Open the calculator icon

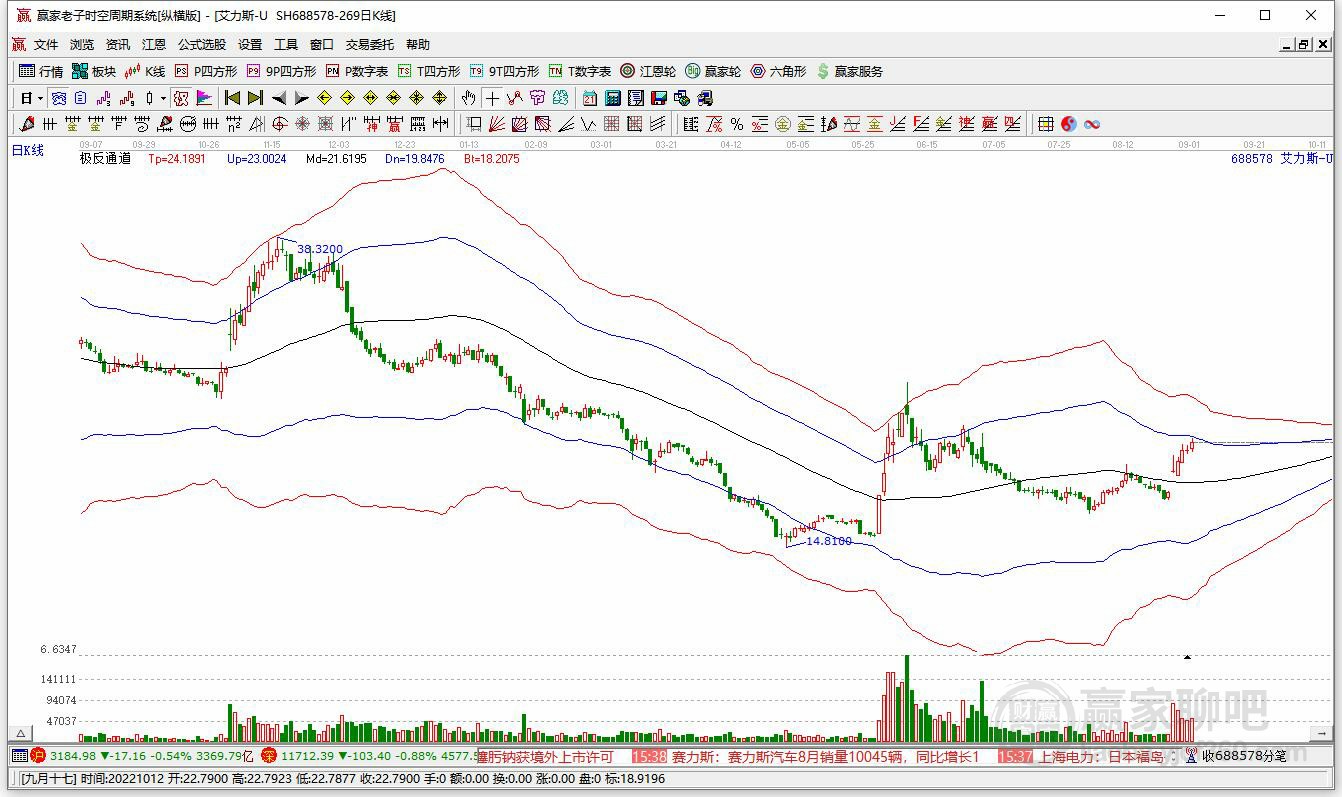coord(612,98)
